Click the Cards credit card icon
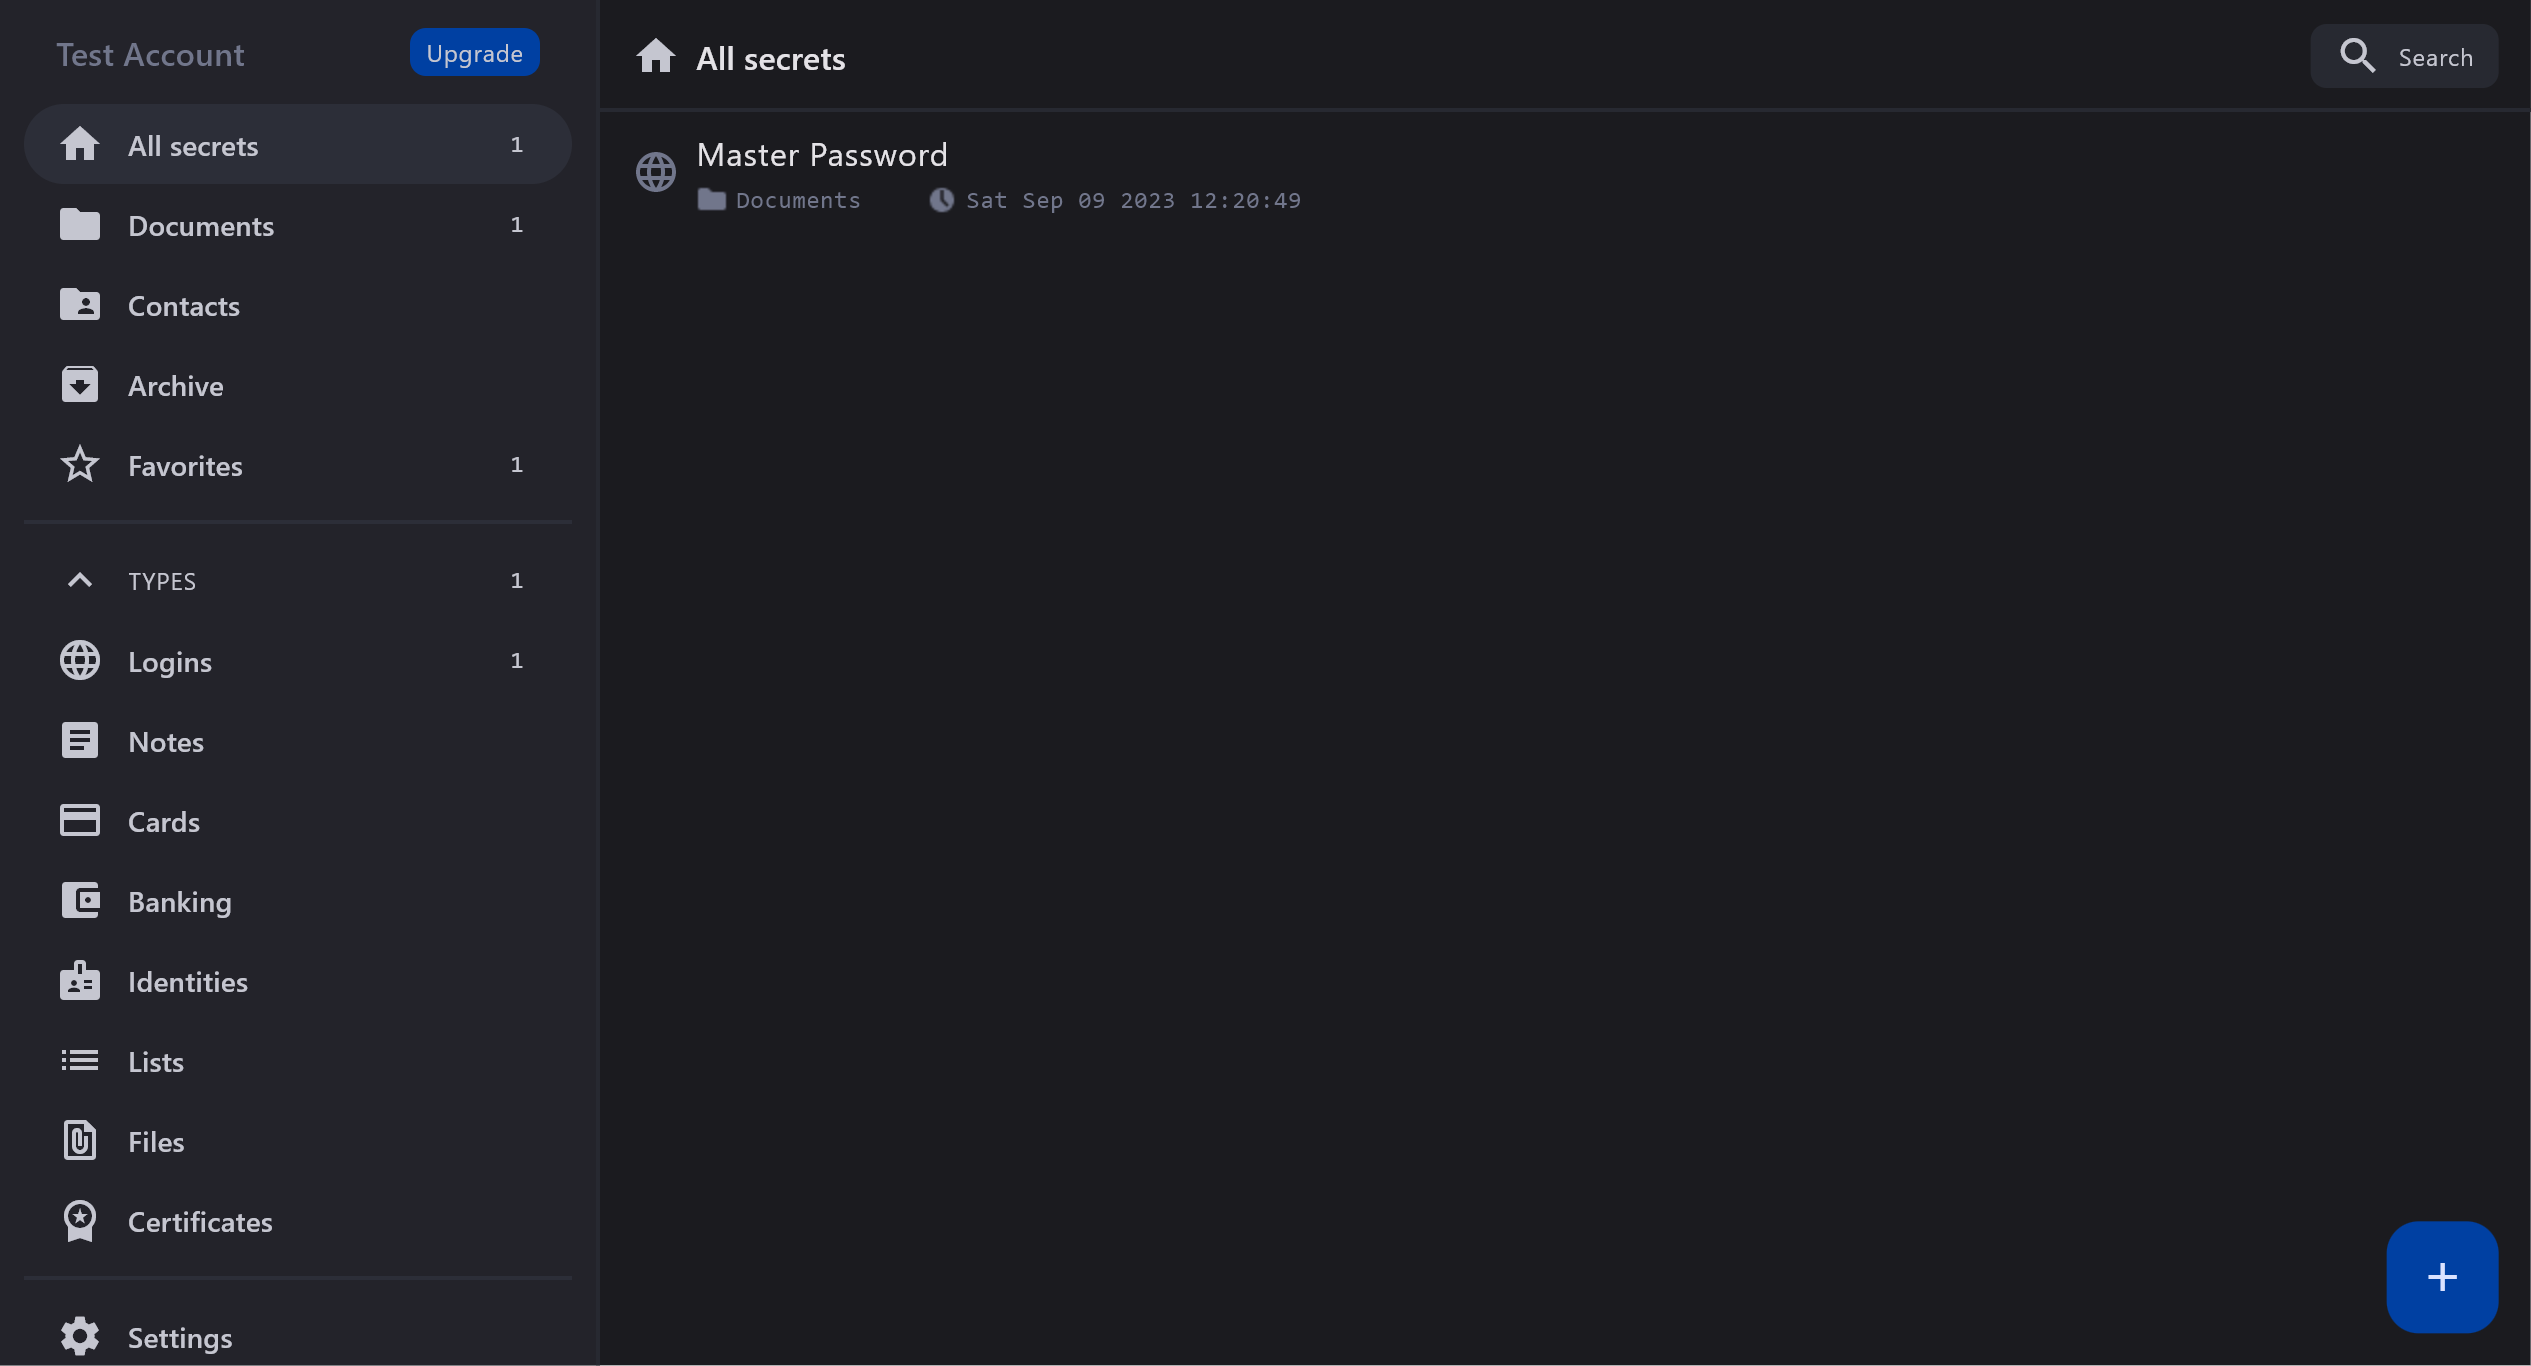Image resolution: width=2531 pixels, height=1366 pixels. [80, 821]
